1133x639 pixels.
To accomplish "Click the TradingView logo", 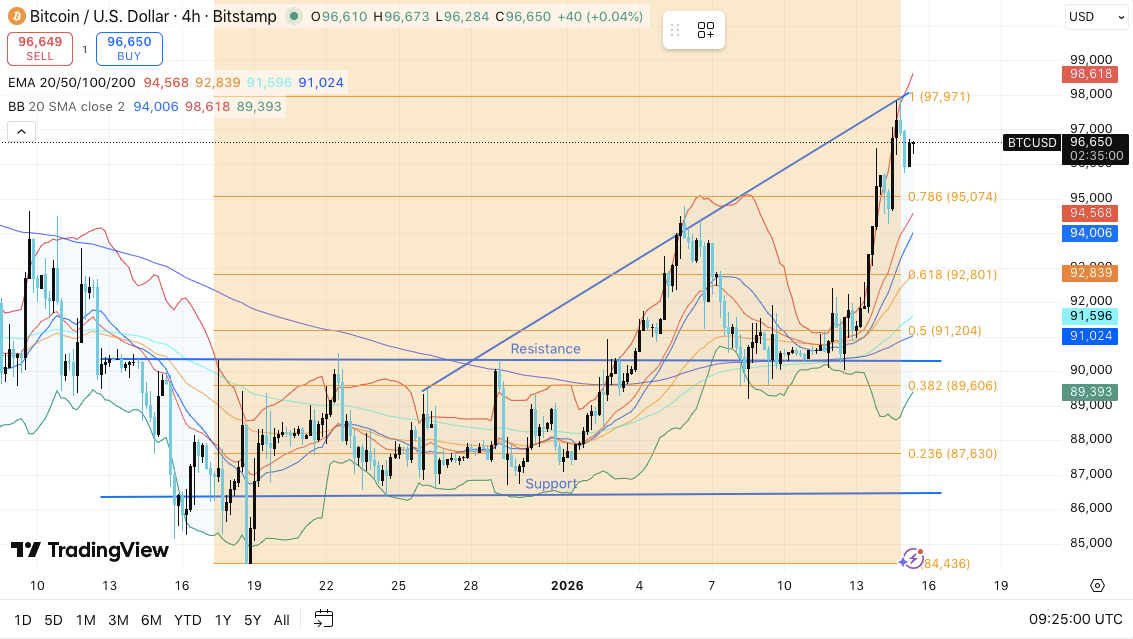I will click(x=90, y=550).
